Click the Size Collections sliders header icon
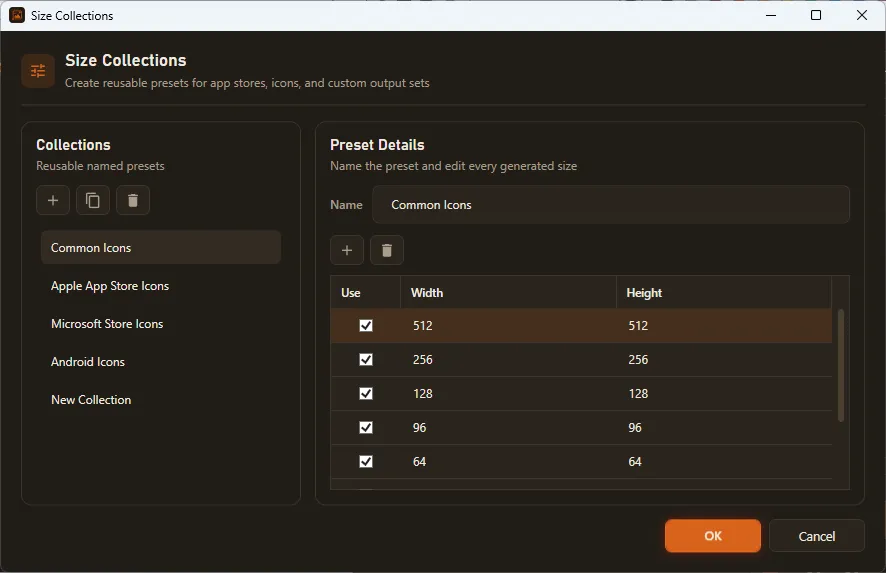Screen dimensions: 886x573 click(x=38, y=71)
